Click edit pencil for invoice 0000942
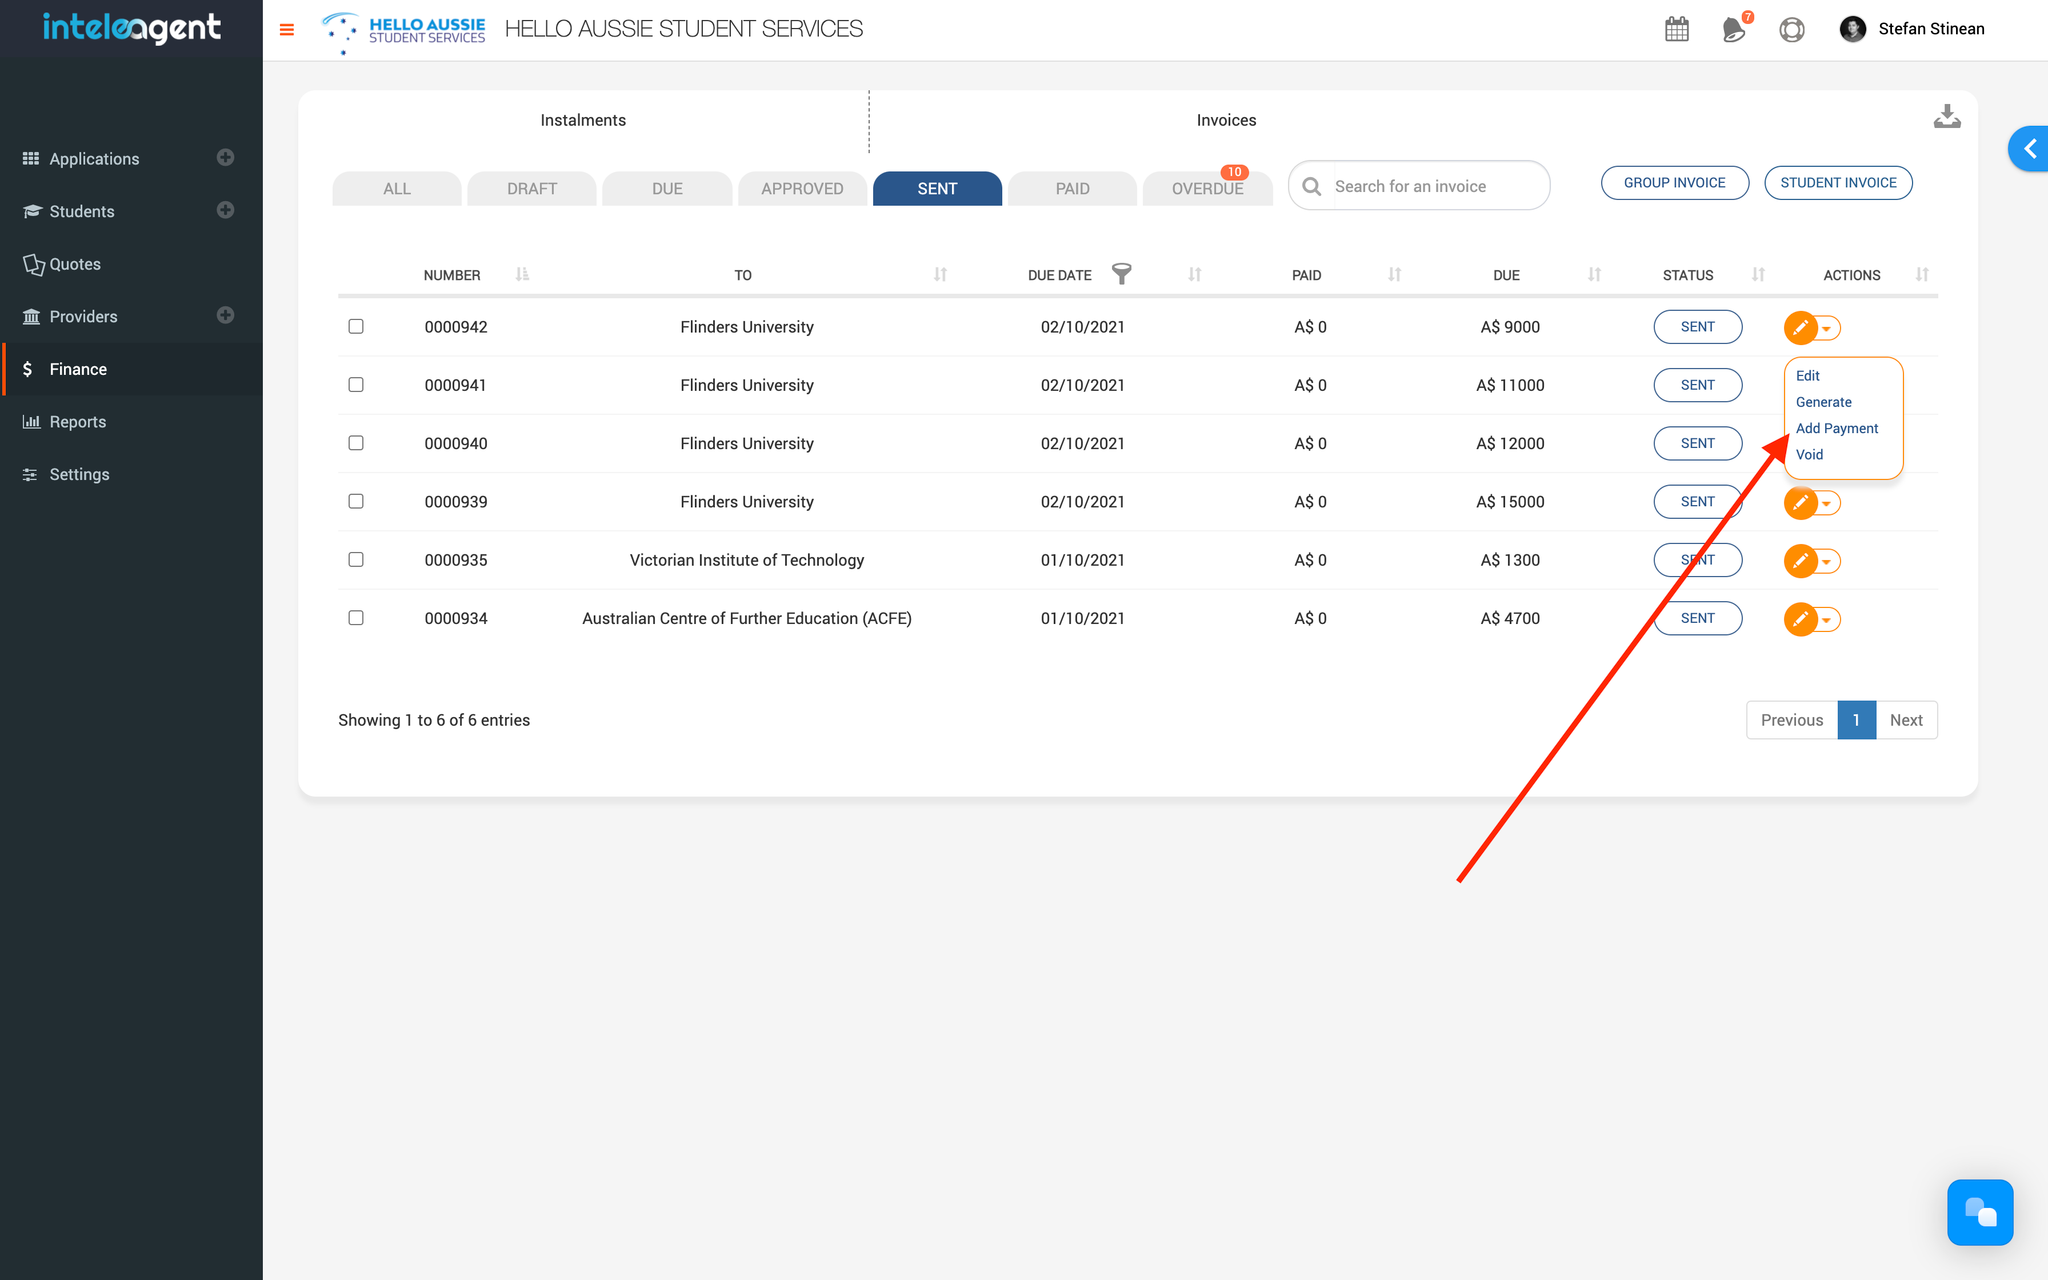Image resolution: width=2048 pixels, height=1280 pixels. pyautogui.click(x=1800, y=327)
